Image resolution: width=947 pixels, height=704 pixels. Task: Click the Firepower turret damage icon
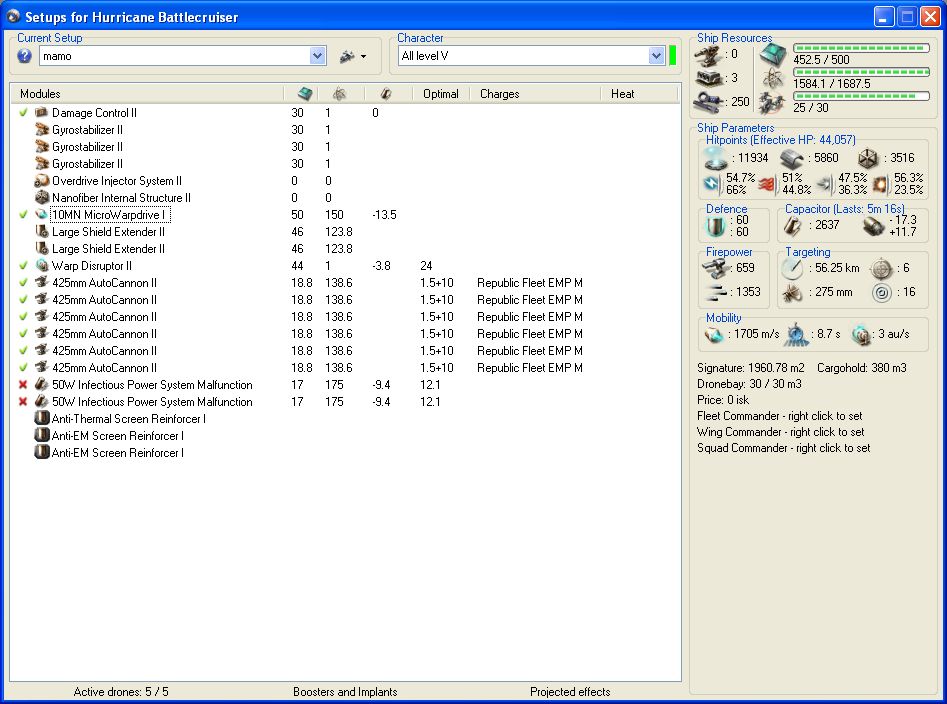pos(713,268)
